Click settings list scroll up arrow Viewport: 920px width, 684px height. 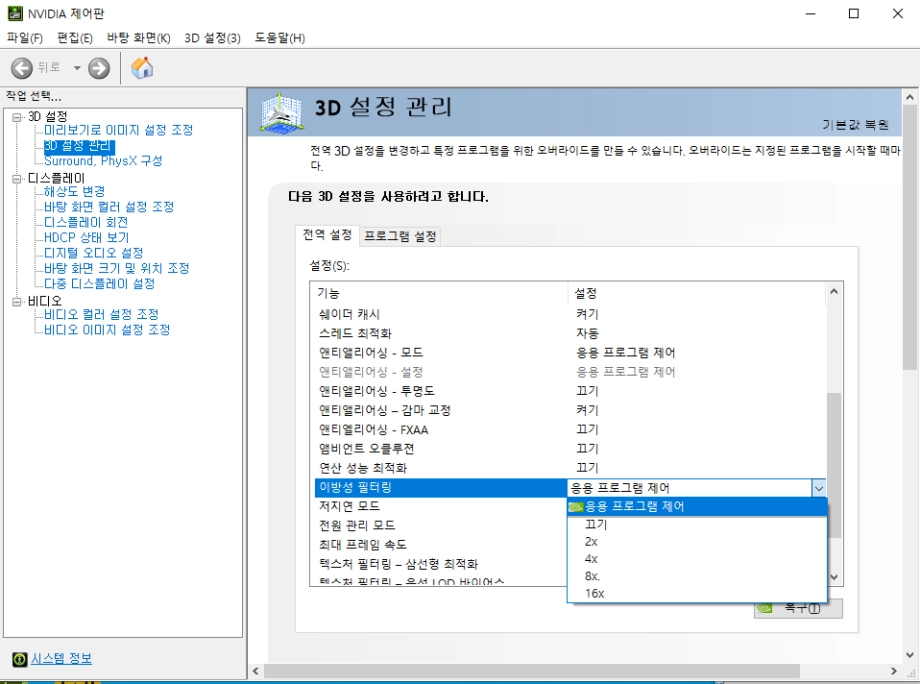pyautogui.click(x=834, y=292)
